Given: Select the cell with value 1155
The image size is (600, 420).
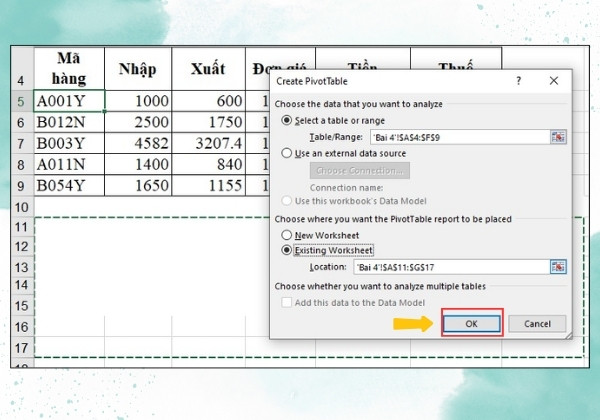Looking at the screenshot, I should tap(209, 186).
